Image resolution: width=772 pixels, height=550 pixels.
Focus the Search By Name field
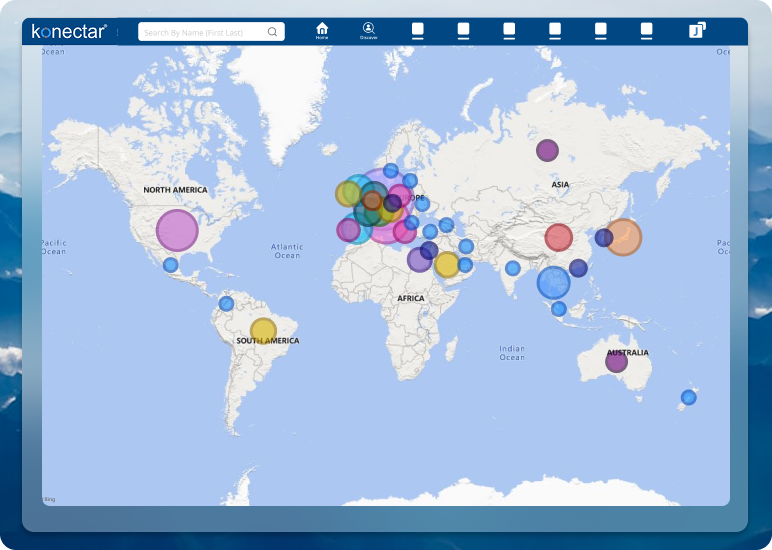(203, 32)
